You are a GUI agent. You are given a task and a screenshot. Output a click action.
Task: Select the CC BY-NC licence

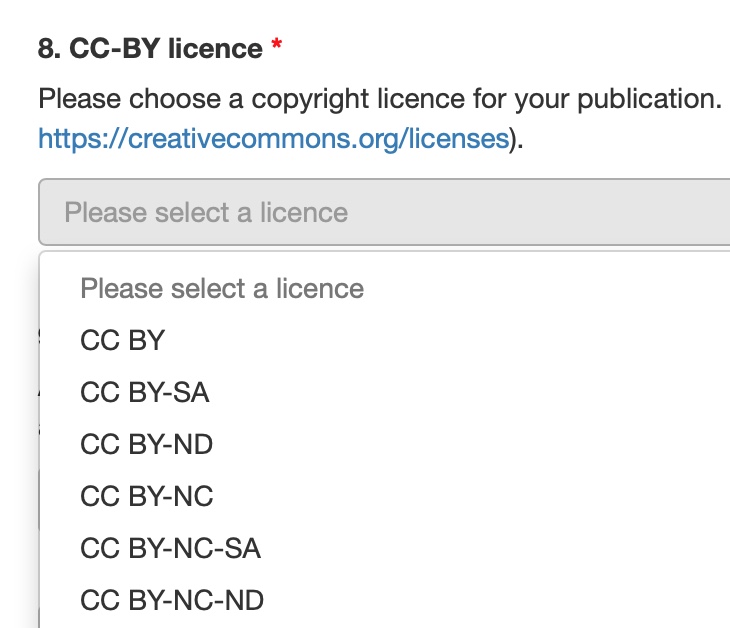click(x=147, y=497)
